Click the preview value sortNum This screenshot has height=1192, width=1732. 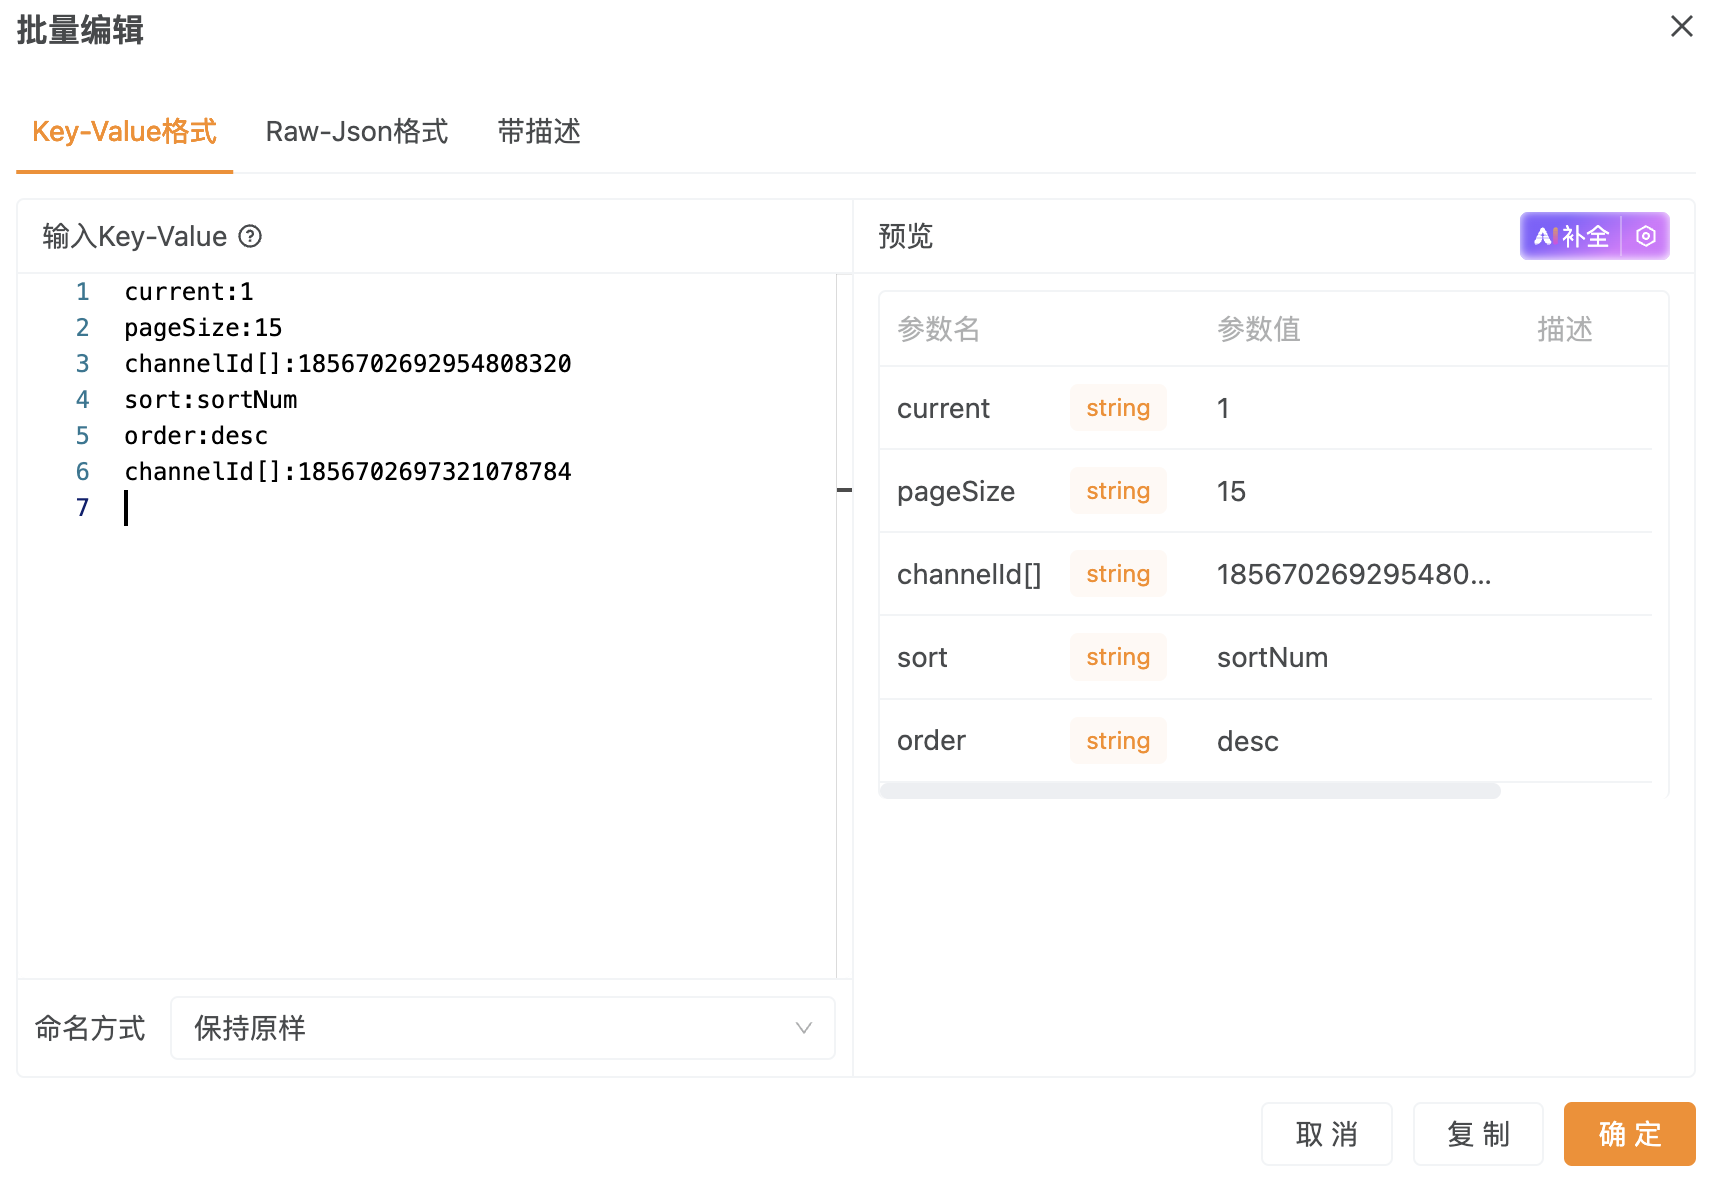pos(1272,657)
